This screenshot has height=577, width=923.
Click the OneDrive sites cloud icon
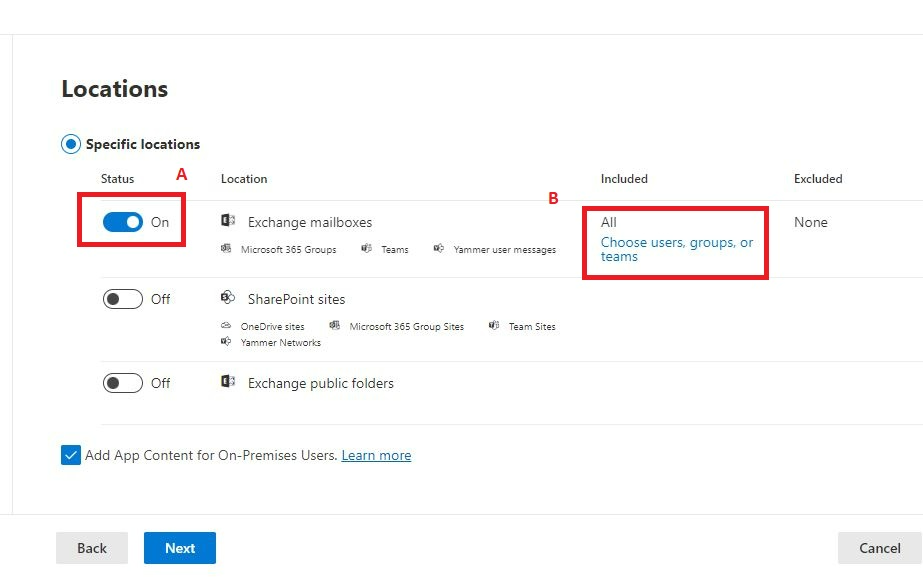226,326
